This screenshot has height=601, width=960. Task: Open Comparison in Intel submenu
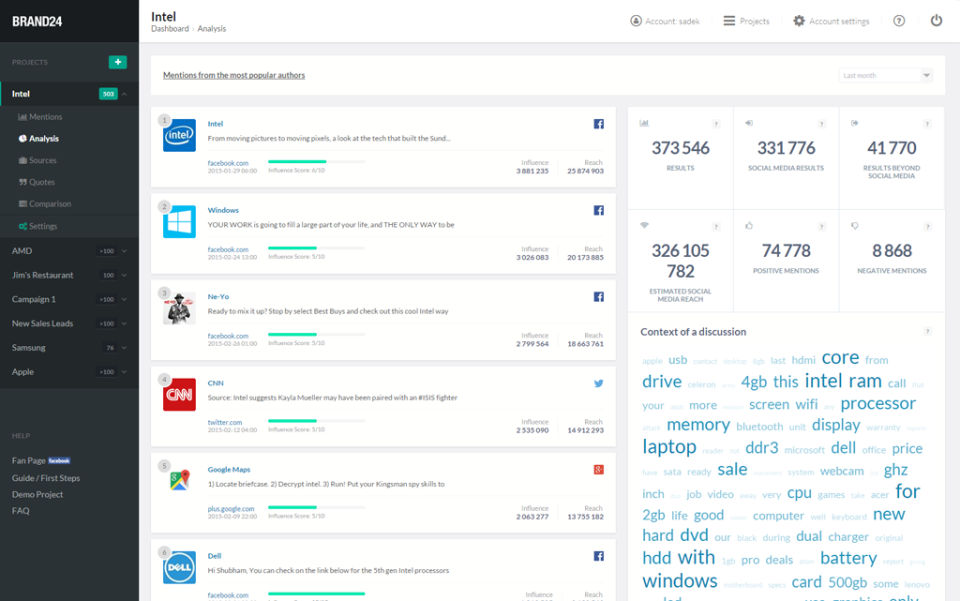coord(45,204)
